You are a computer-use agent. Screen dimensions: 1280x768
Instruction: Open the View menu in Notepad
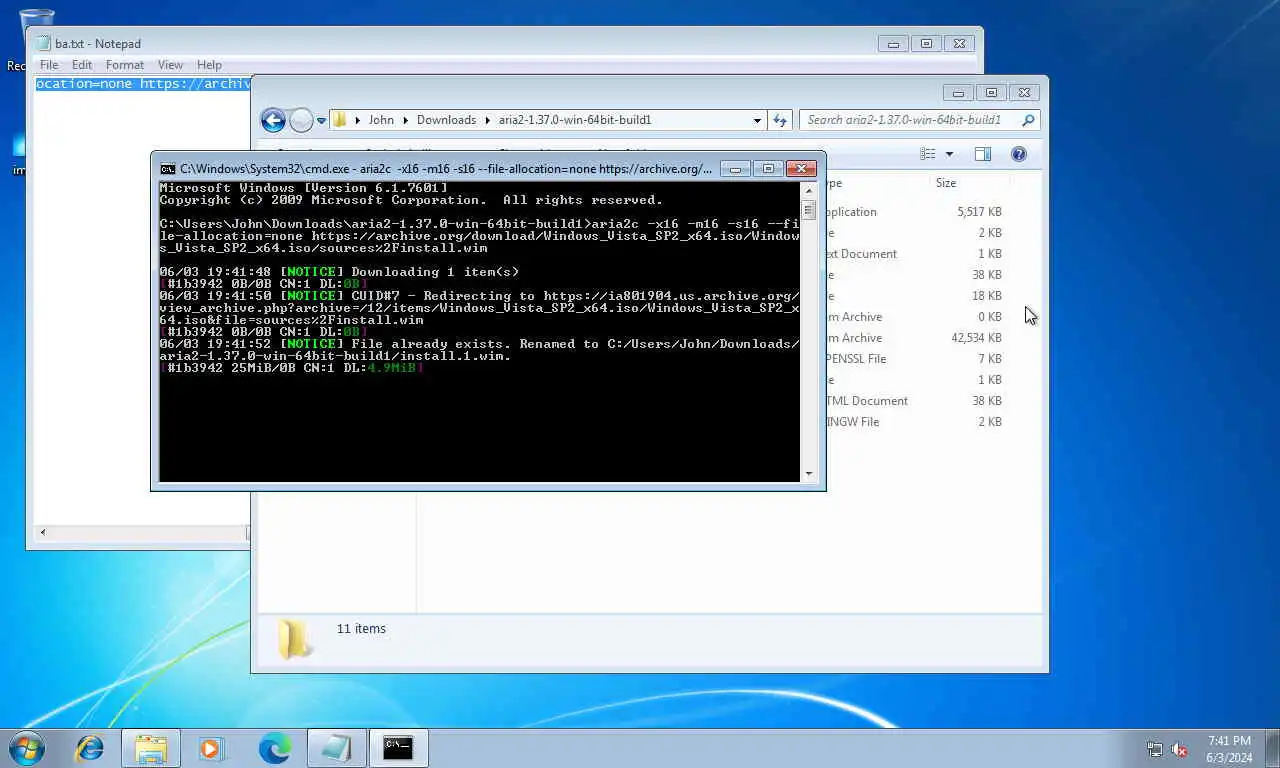(x=170, y=65)
